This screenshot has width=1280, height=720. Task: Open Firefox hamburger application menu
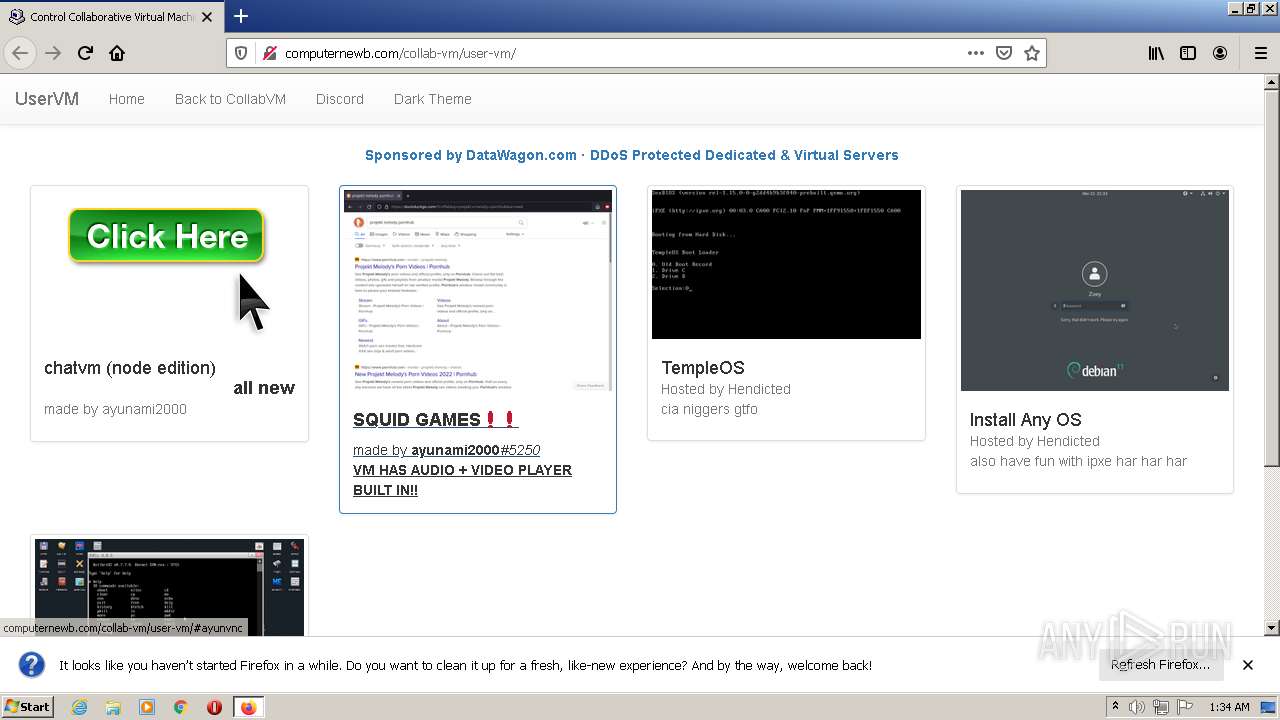1260,53
